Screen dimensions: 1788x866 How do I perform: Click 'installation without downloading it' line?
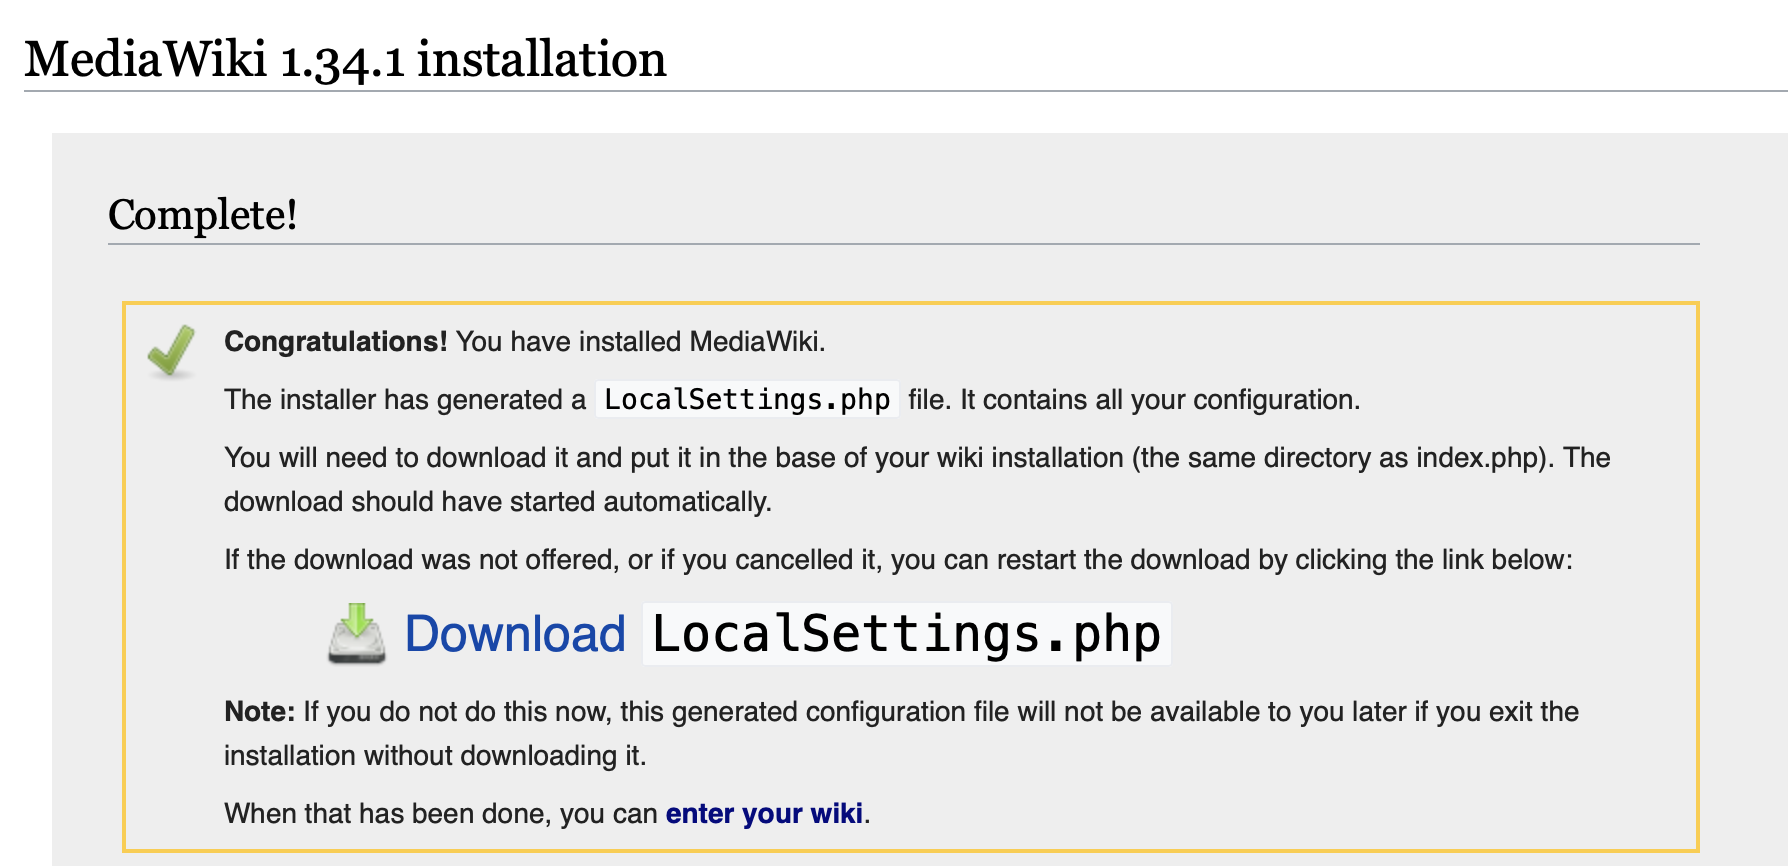(434, 755)
